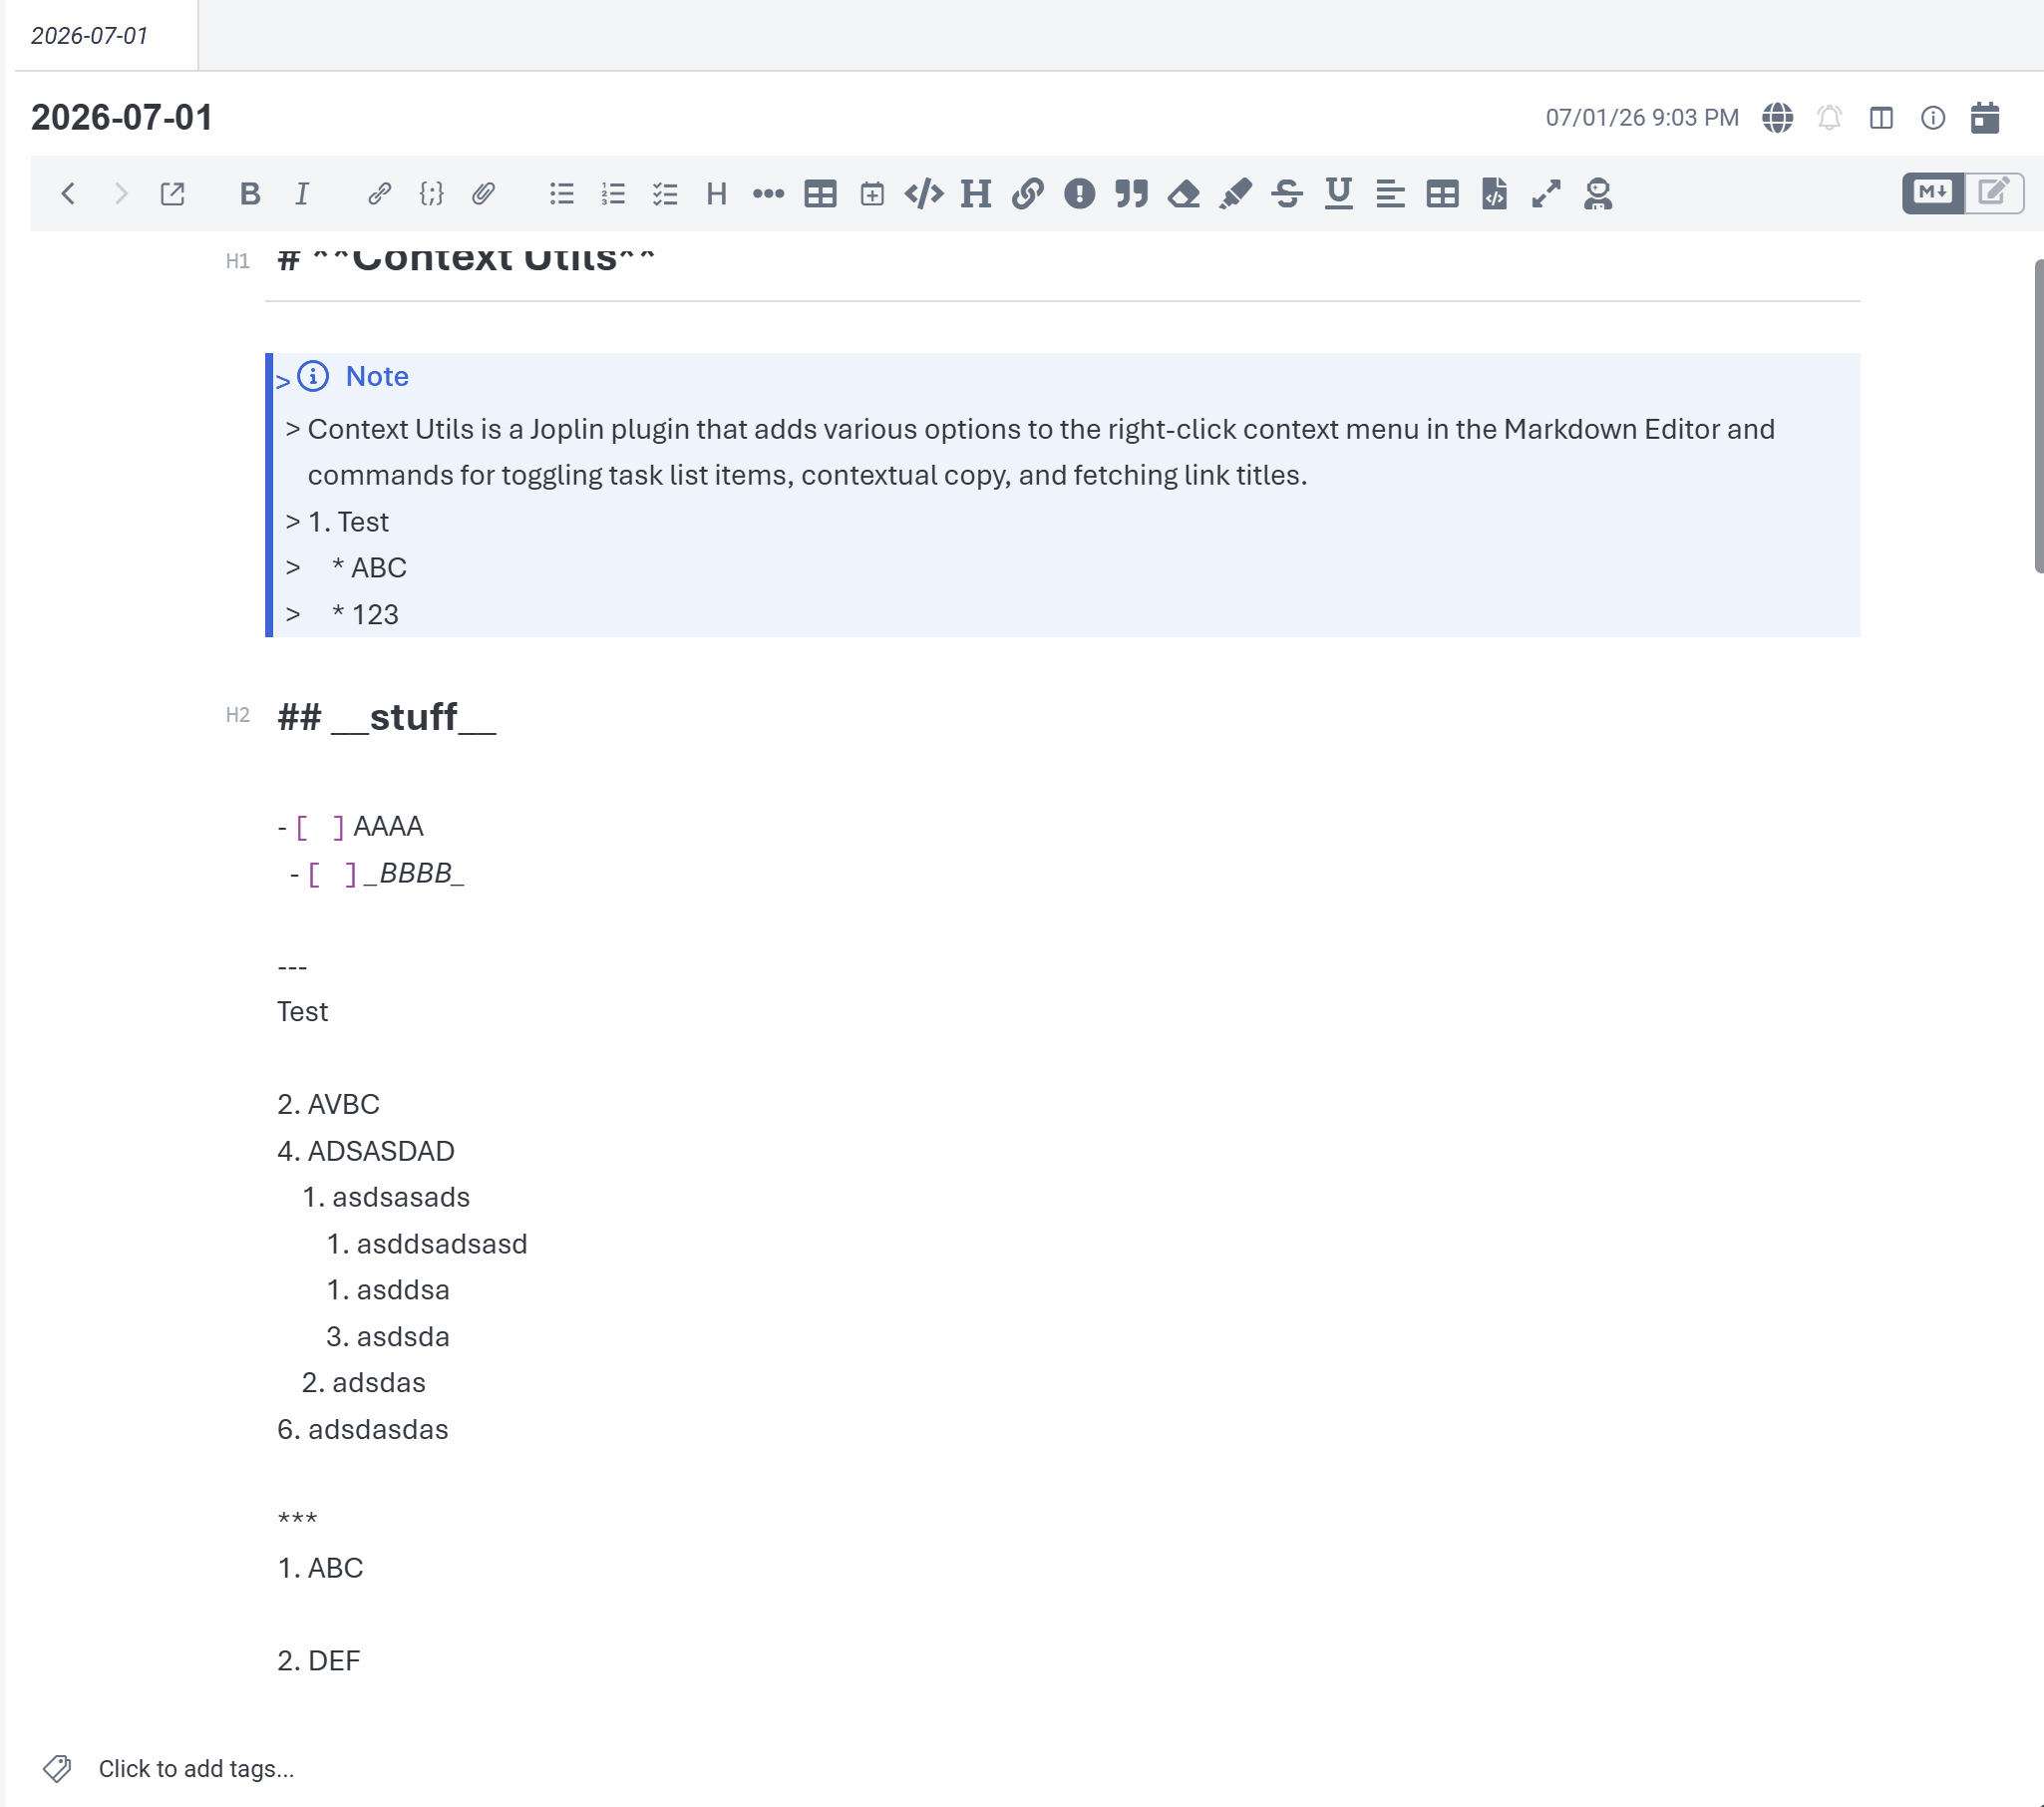Insert a numbered list
This screenshot has width=2044, height=1807.
[613, 193]
